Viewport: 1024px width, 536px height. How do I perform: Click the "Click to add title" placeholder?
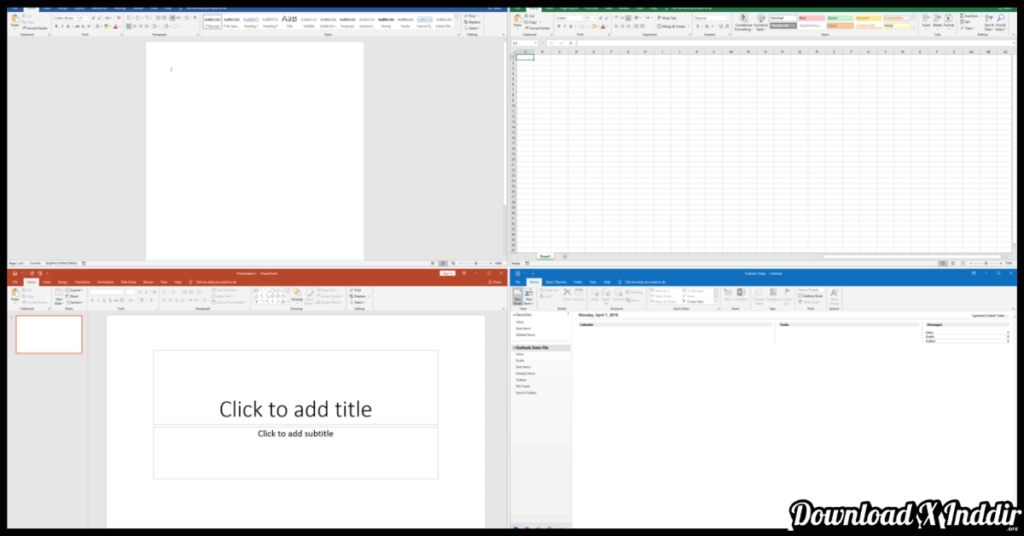pos(295,408)
